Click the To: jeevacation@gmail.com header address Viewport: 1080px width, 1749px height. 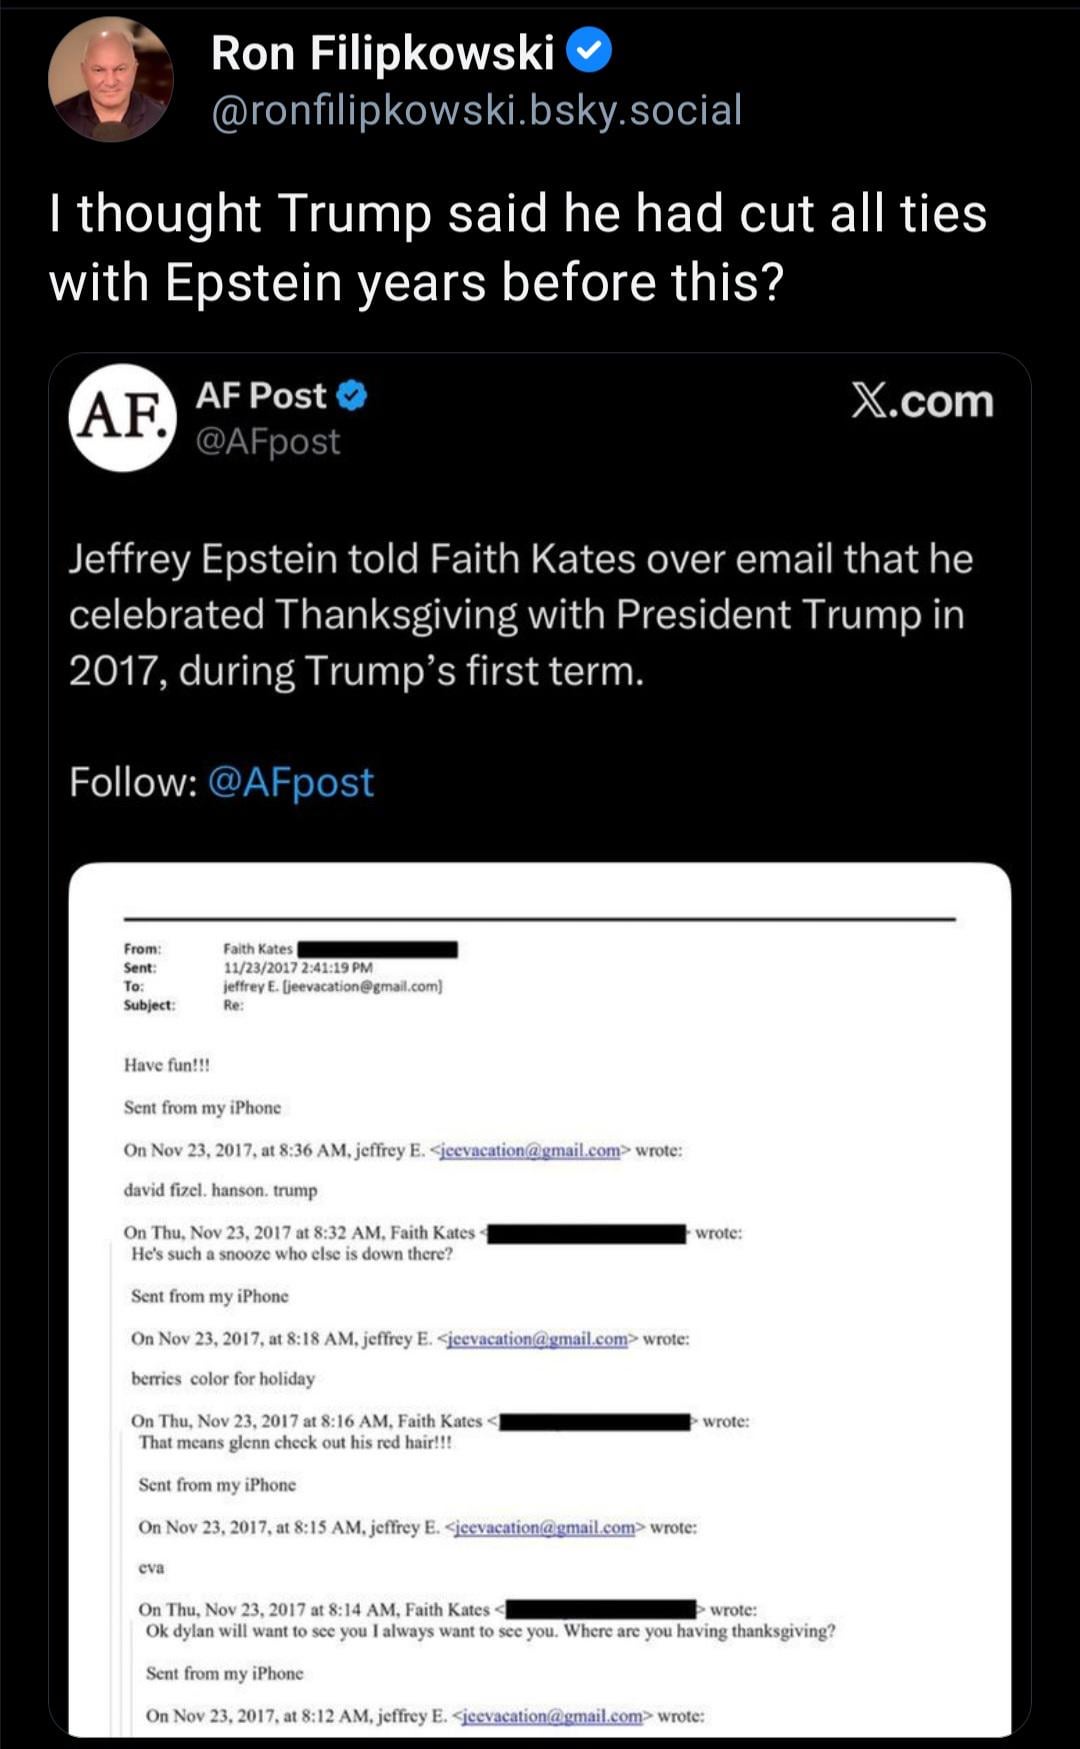332,986
